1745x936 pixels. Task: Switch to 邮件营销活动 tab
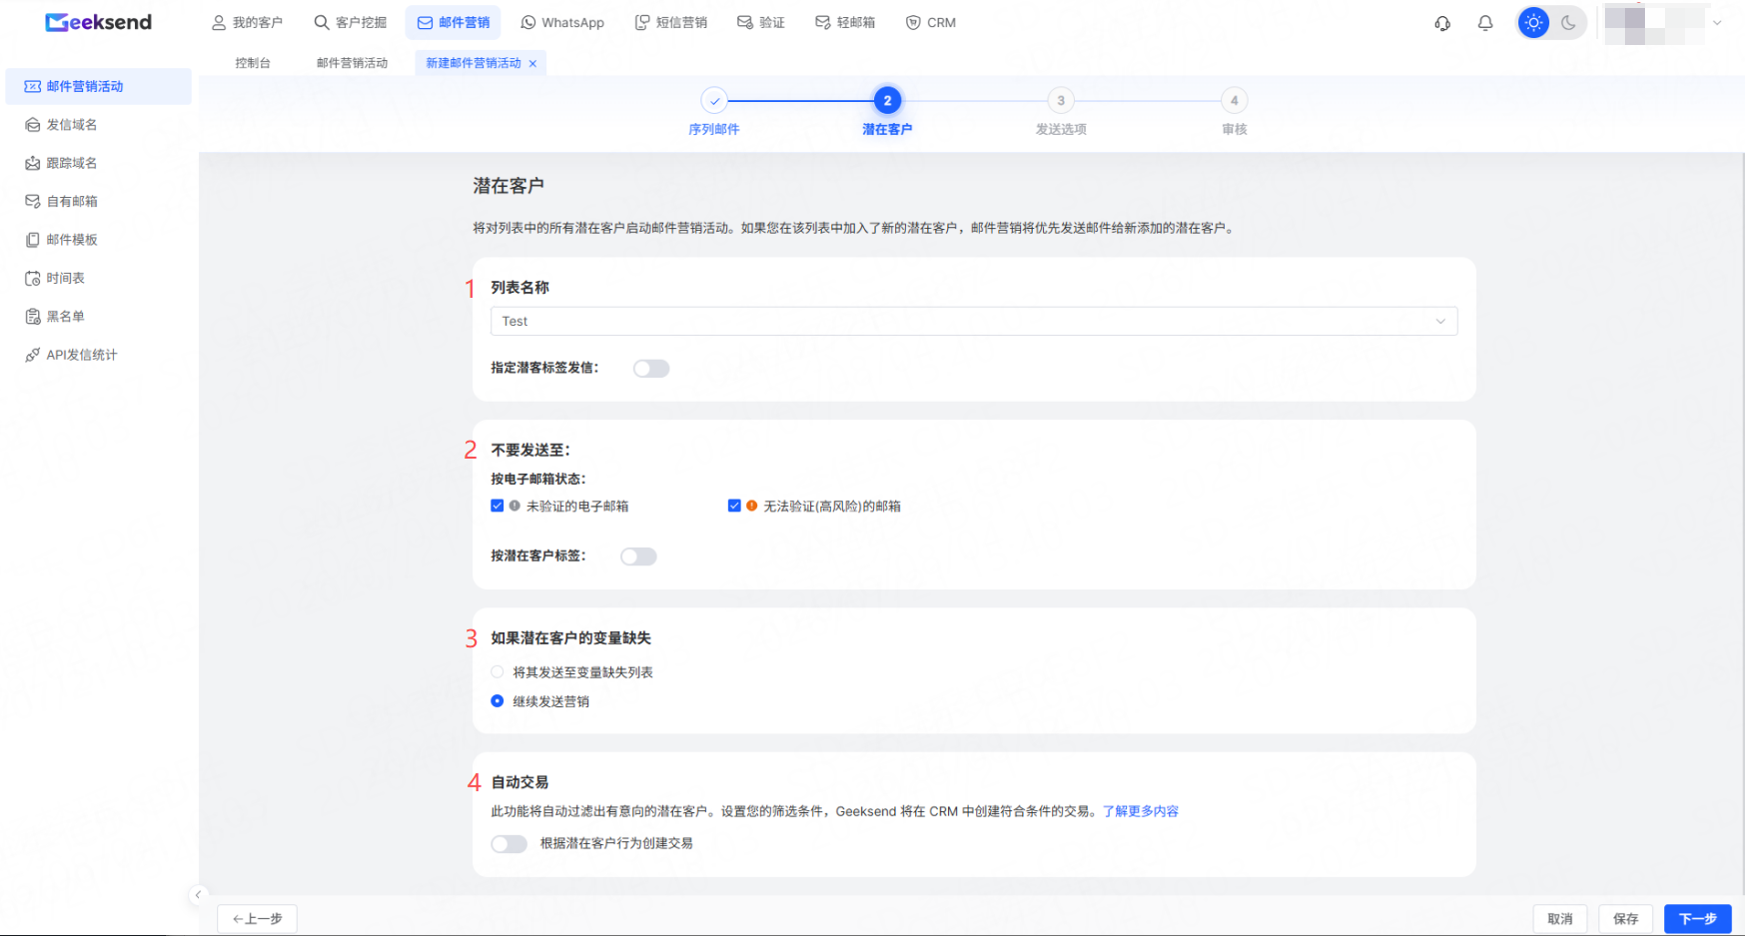click(352, 63)
